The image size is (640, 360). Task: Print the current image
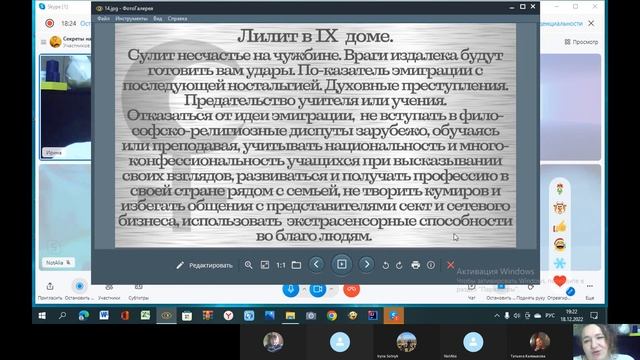(416, 265)
